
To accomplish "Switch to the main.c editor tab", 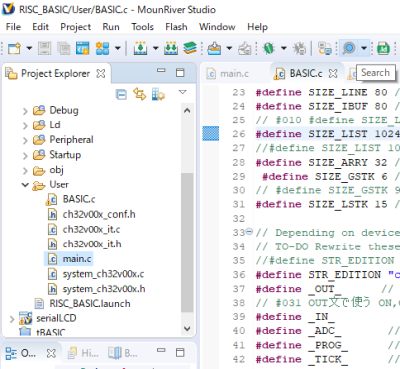I will 228,73.
